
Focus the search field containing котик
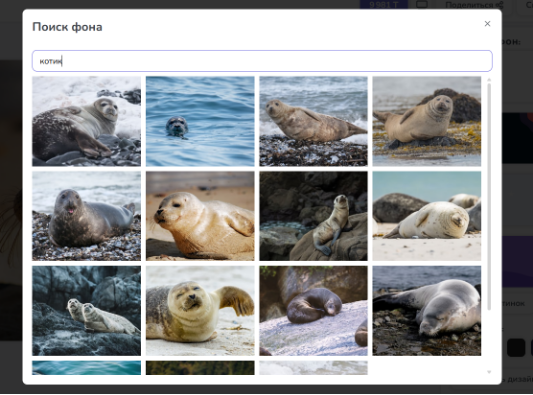point(262,61)
